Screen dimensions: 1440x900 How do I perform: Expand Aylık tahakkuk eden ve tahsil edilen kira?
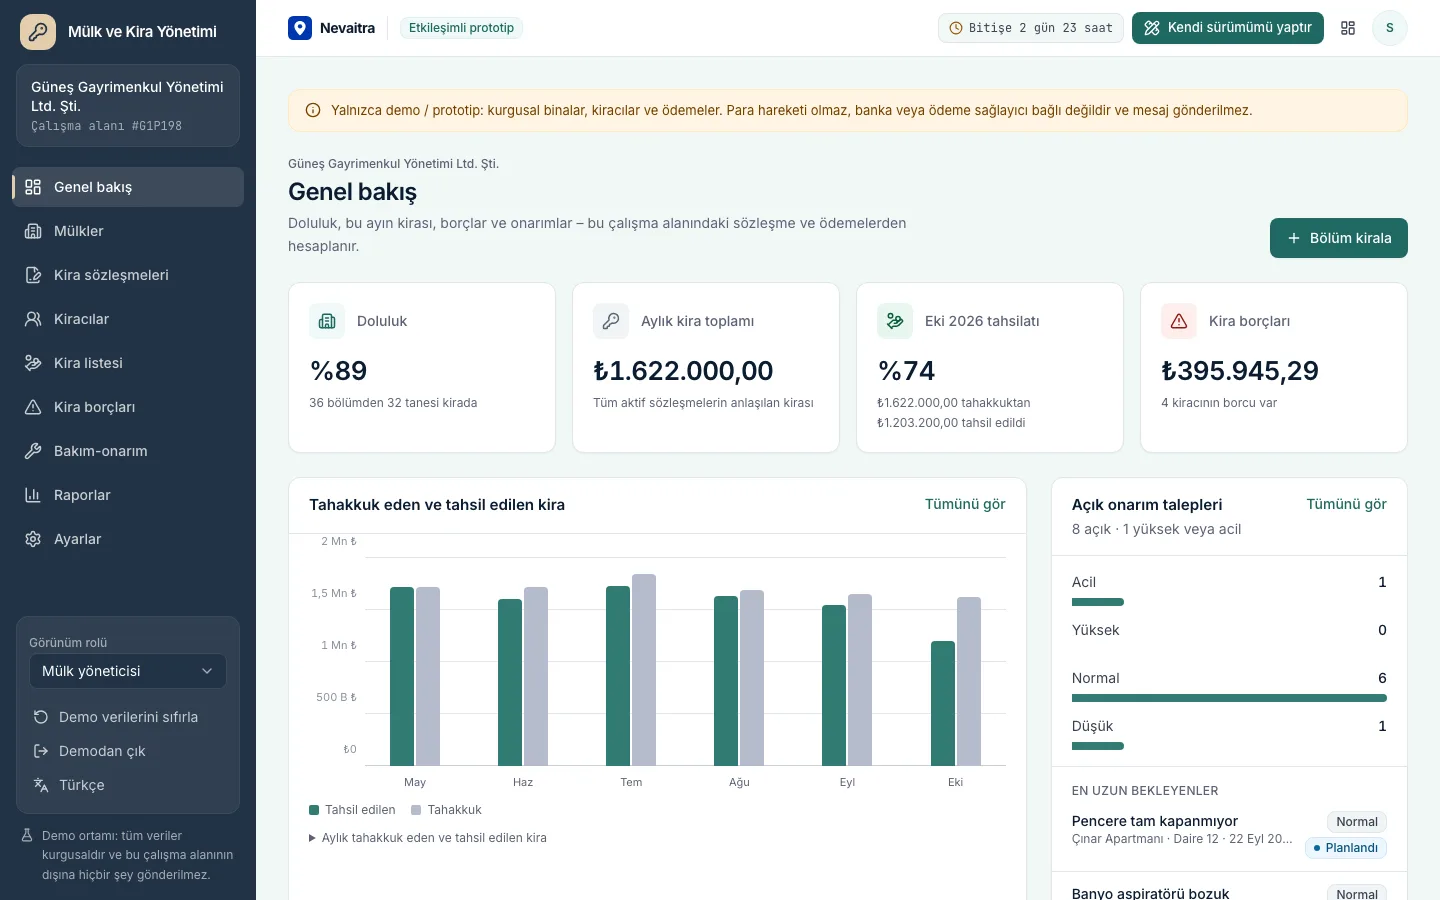pos(428,838)
